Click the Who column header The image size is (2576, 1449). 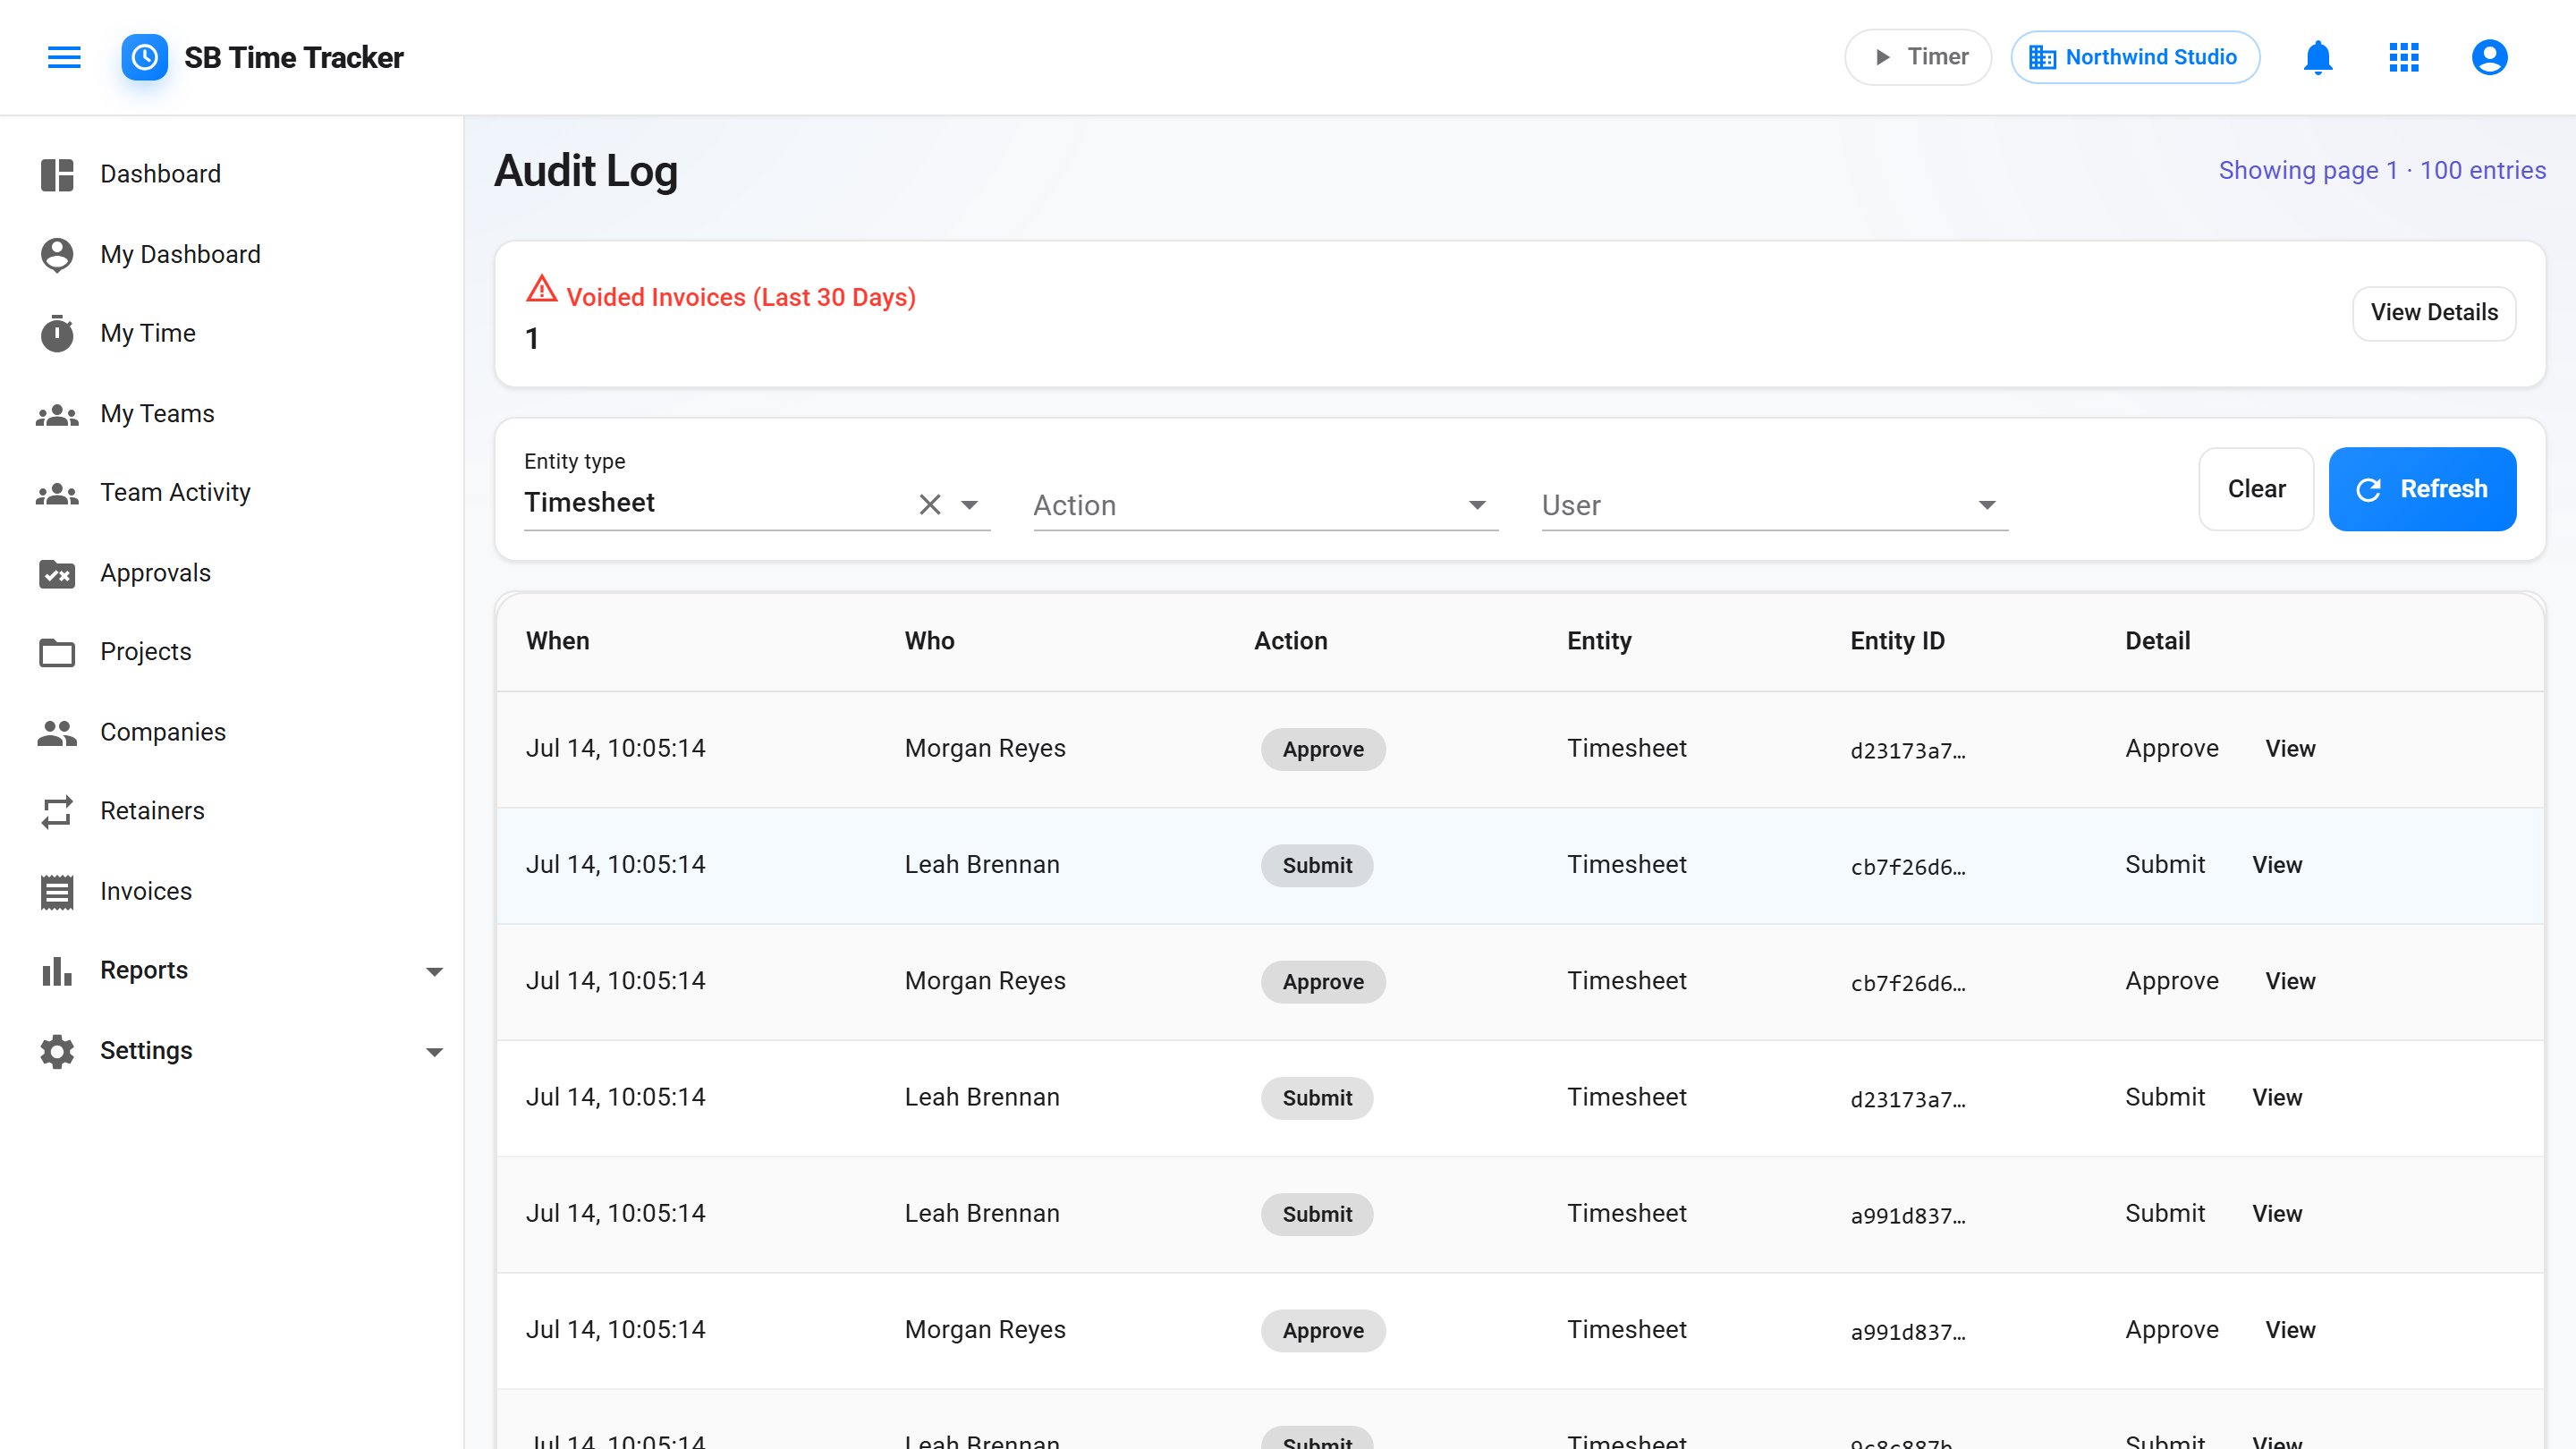(929, 641)
